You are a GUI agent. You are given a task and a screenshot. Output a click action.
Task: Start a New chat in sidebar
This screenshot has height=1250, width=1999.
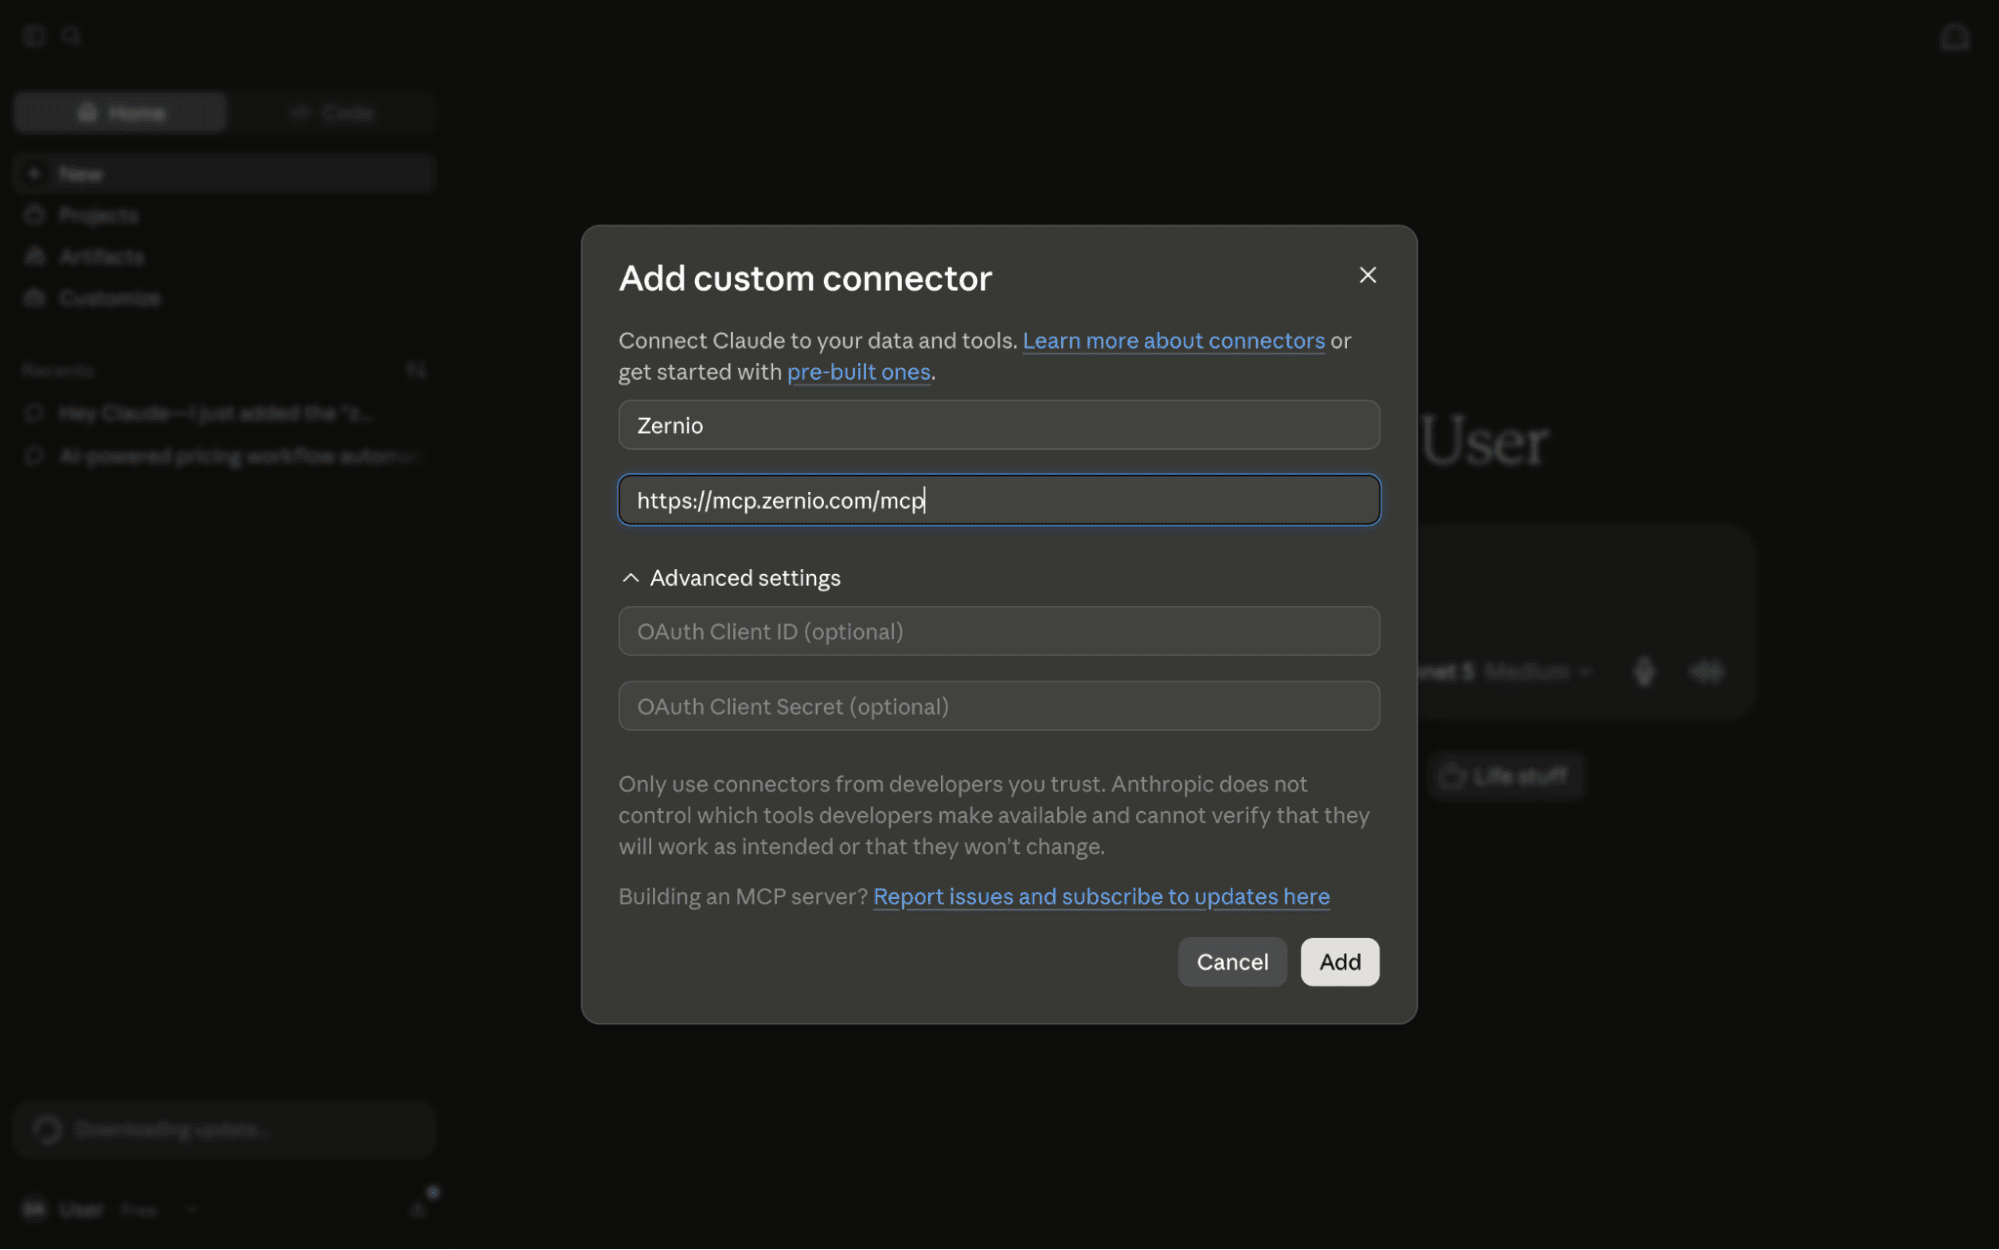(x=225, y=174)
